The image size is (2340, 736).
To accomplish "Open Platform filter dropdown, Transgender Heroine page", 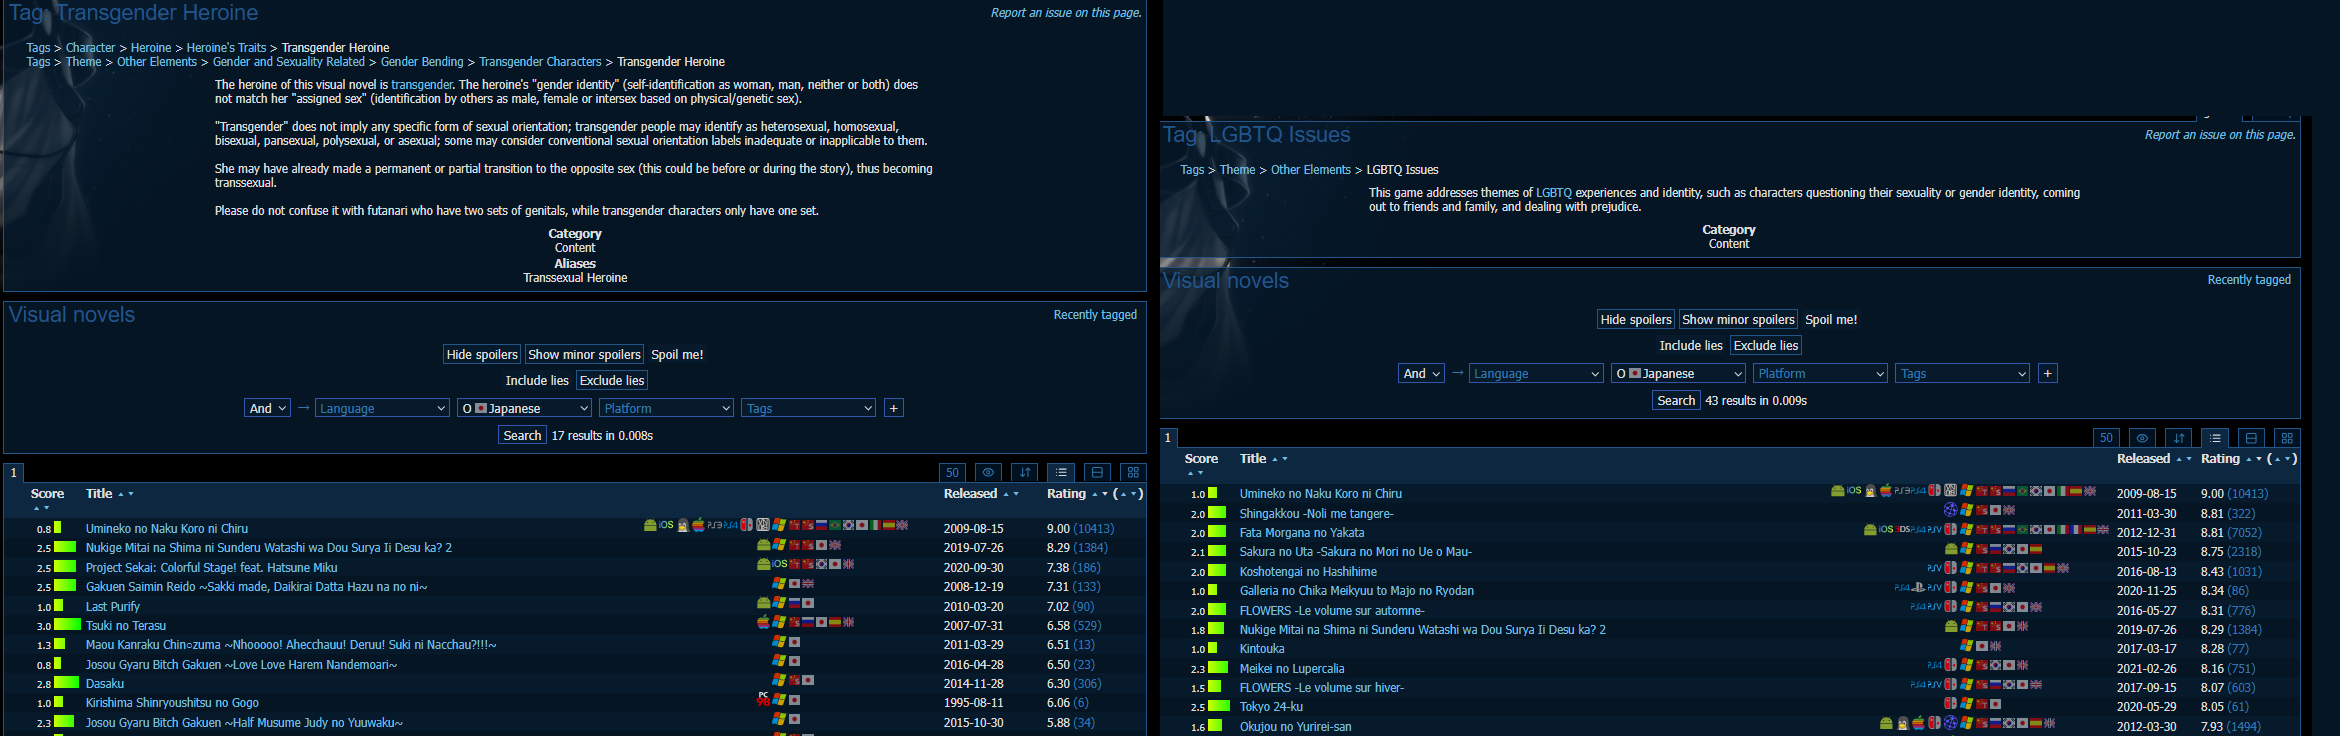I will [x=667, y=408].
